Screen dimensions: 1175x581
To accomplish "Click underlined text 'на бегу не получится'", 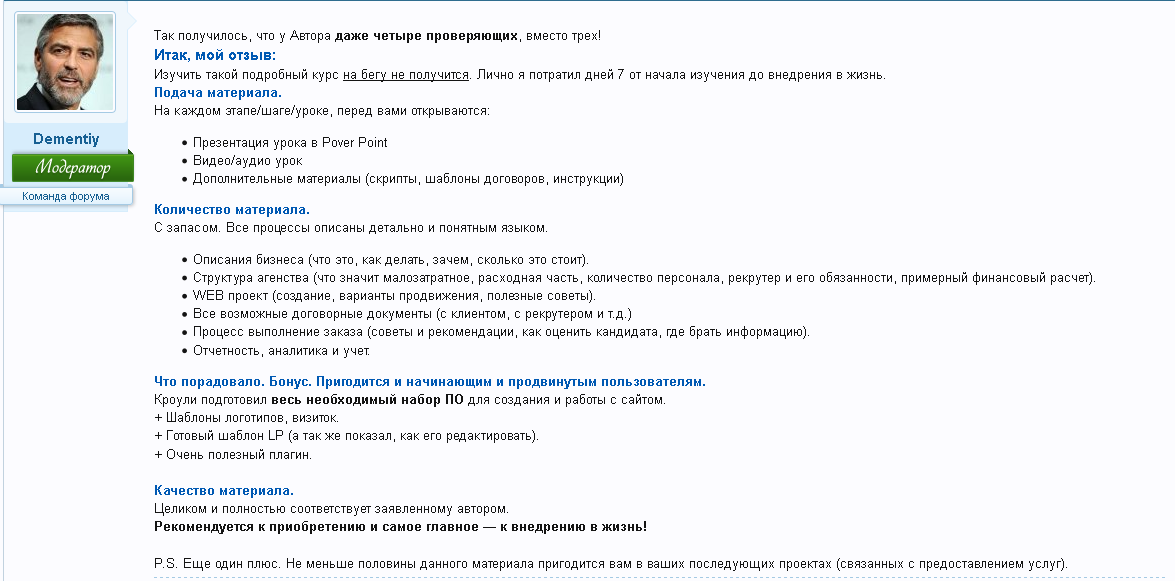I will coord(405,74).
